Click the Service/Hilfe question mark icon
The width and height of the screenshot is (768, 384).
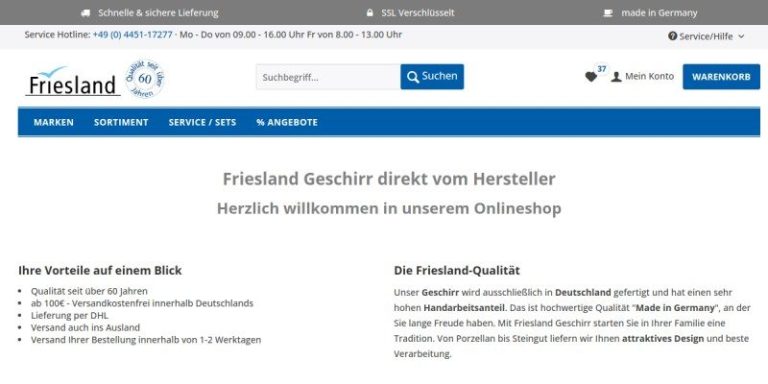[x=672, y=36]
